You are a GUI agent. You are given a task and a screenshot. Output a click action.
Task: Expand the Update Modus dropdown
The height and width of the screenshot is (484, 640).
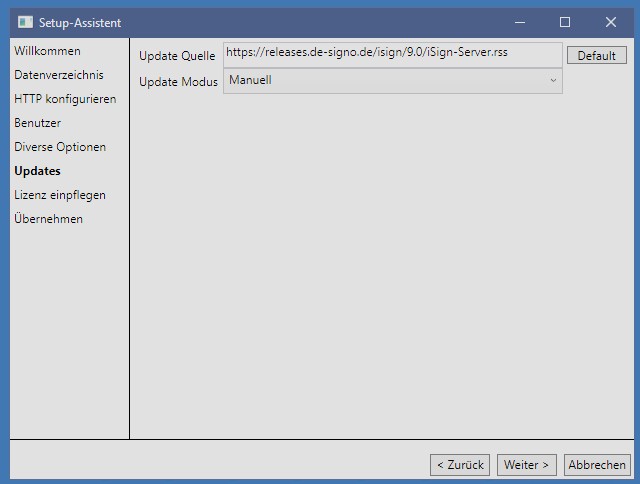[393, 81]
